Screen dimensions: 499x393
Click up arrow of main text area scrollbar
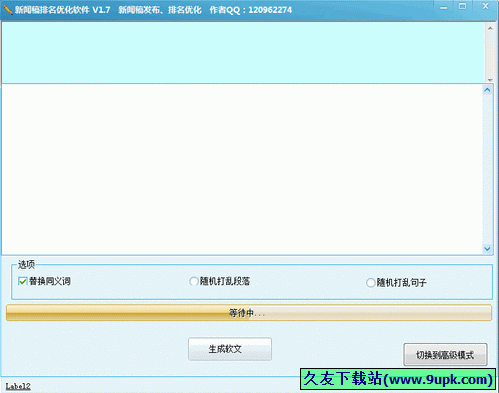pos(487,90)
